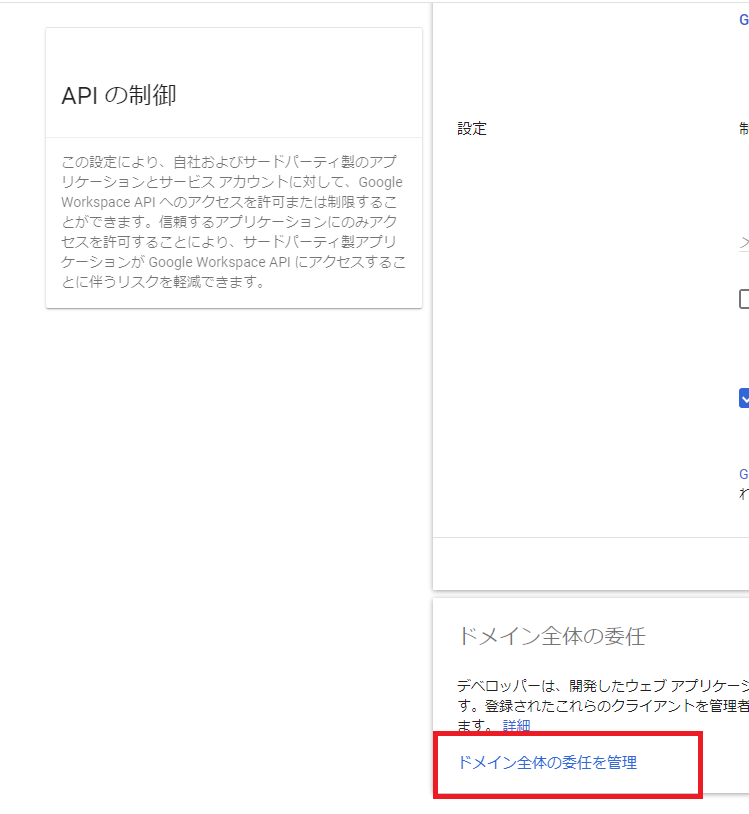Click the truncated 制 text beside 設定
Image resolution: width=749 pixels, height=814 pixels.
coord(743,129)
